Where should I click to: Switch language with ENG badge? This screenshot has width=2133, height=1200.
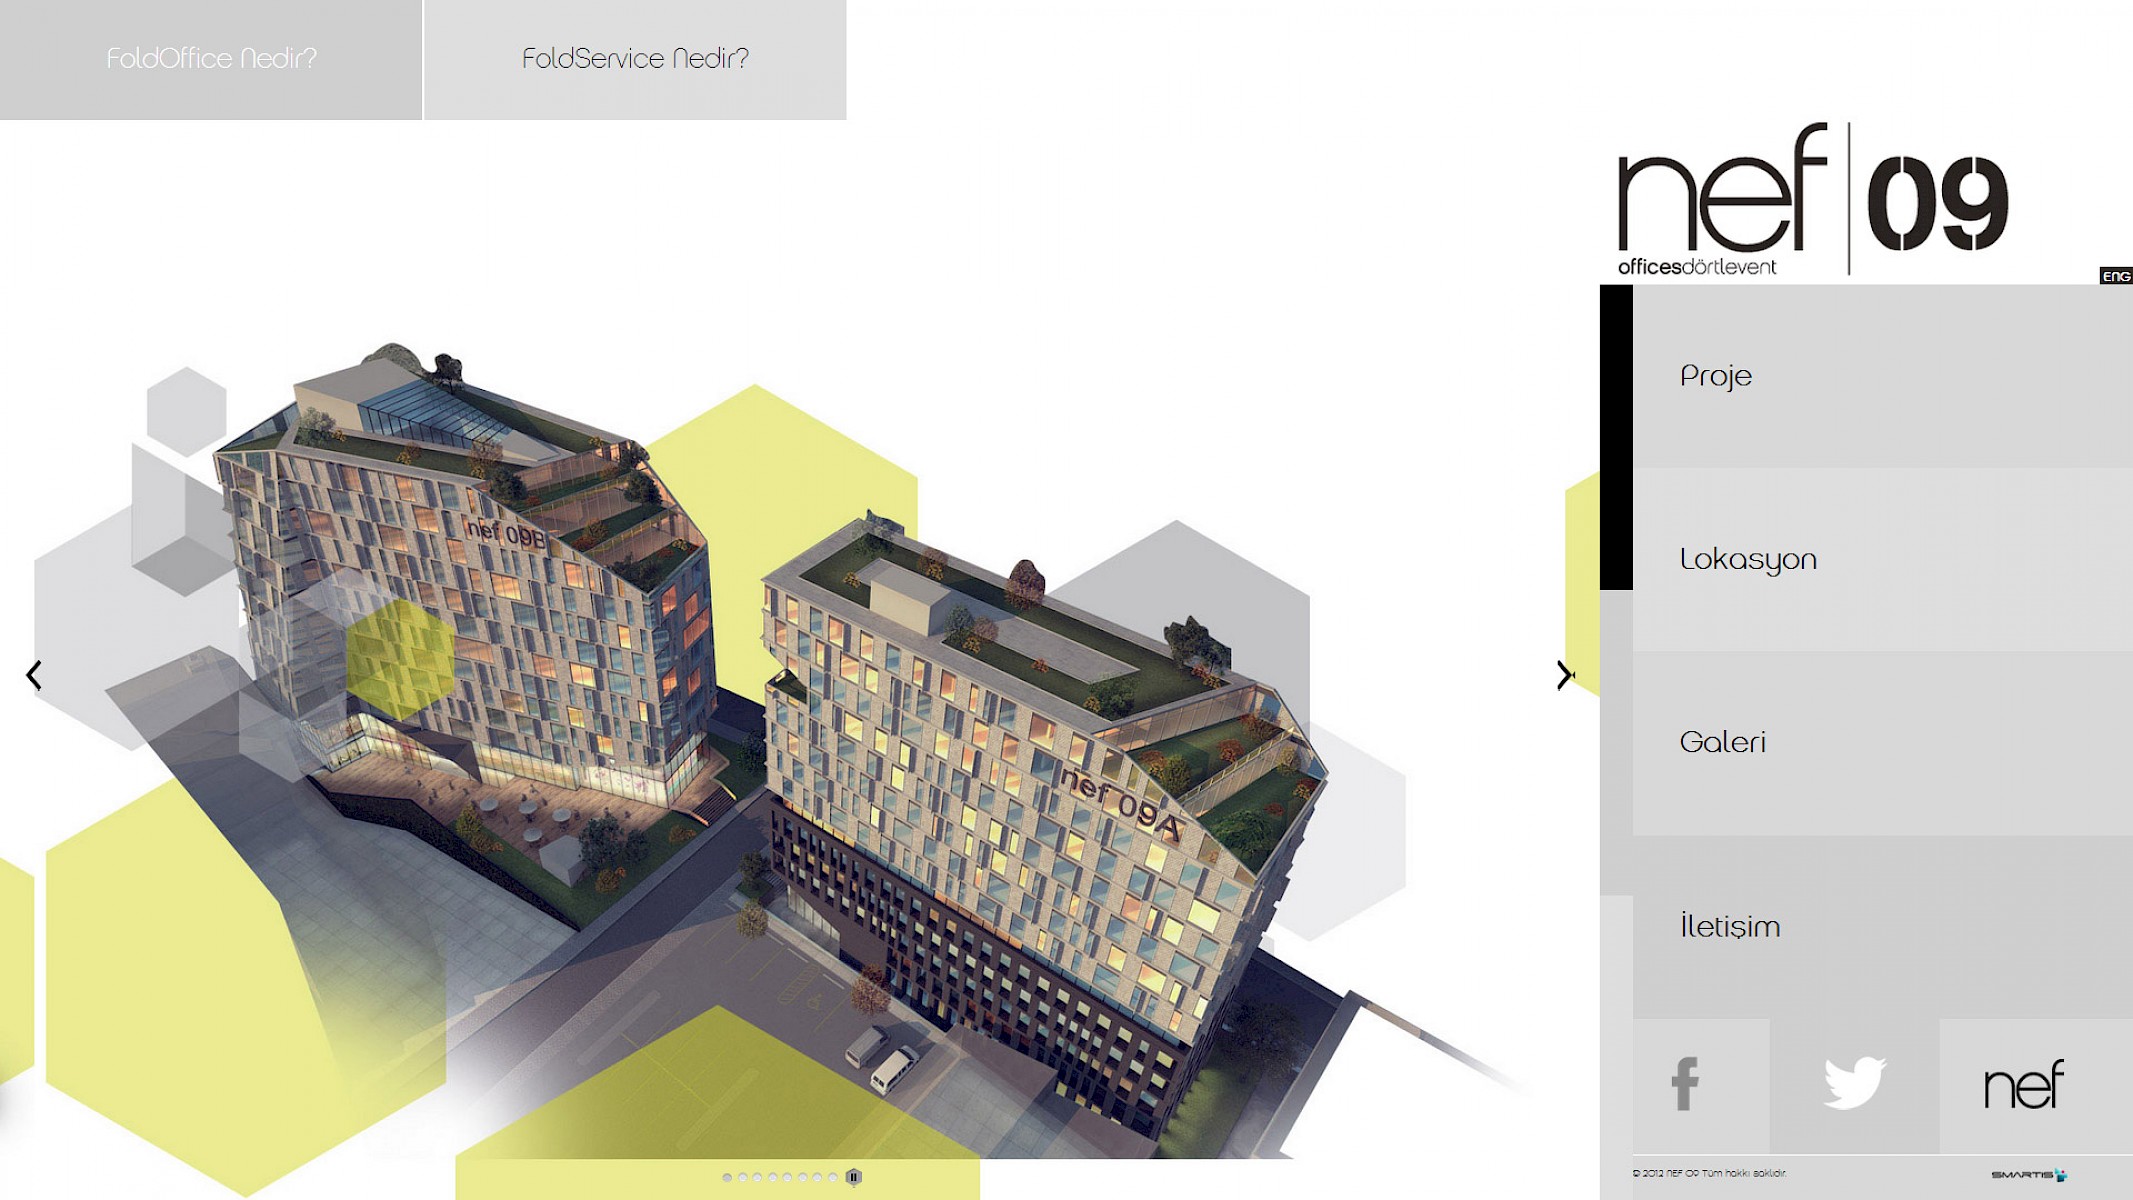pos(2116,276)
